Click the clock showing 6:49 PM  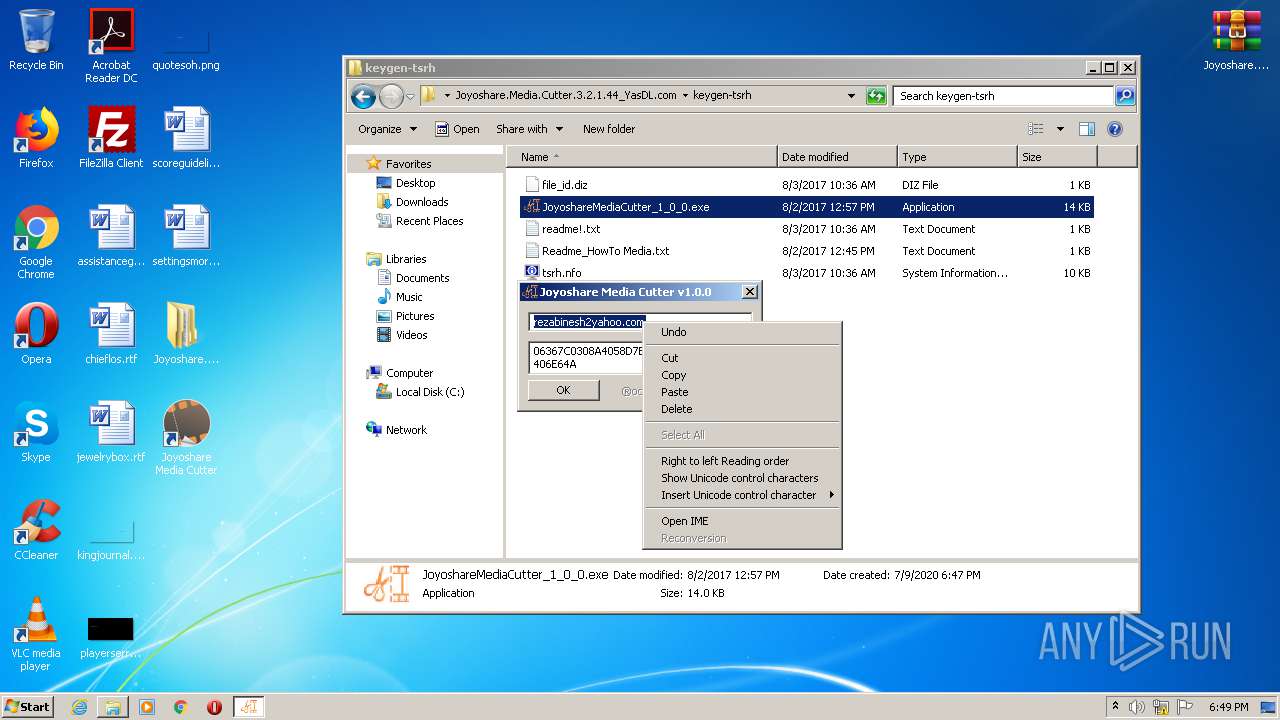(x=1228, y=707)
